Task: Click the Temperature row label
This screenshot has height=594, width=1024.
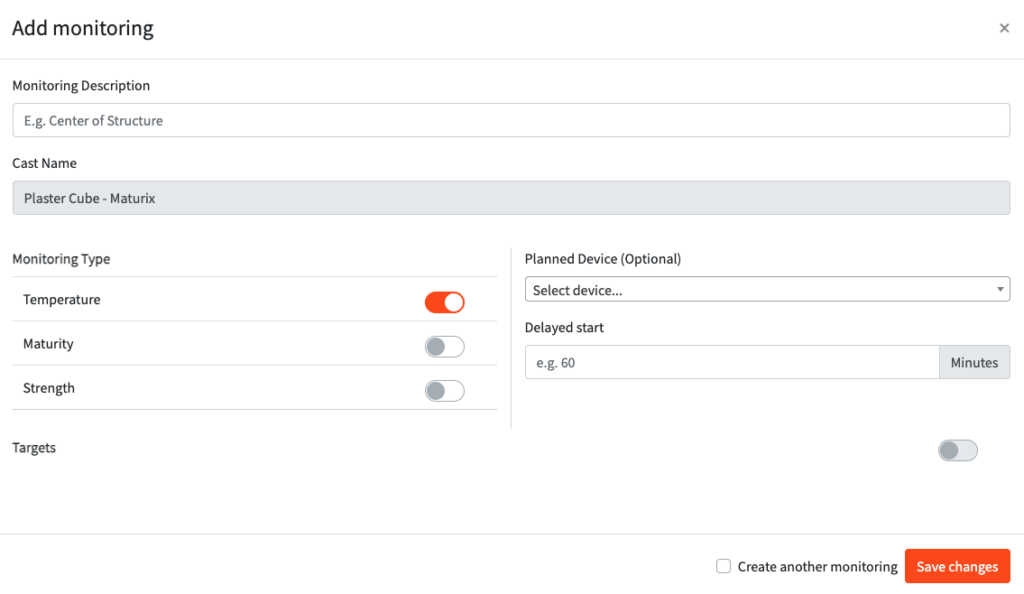Action: click(62, 300)
